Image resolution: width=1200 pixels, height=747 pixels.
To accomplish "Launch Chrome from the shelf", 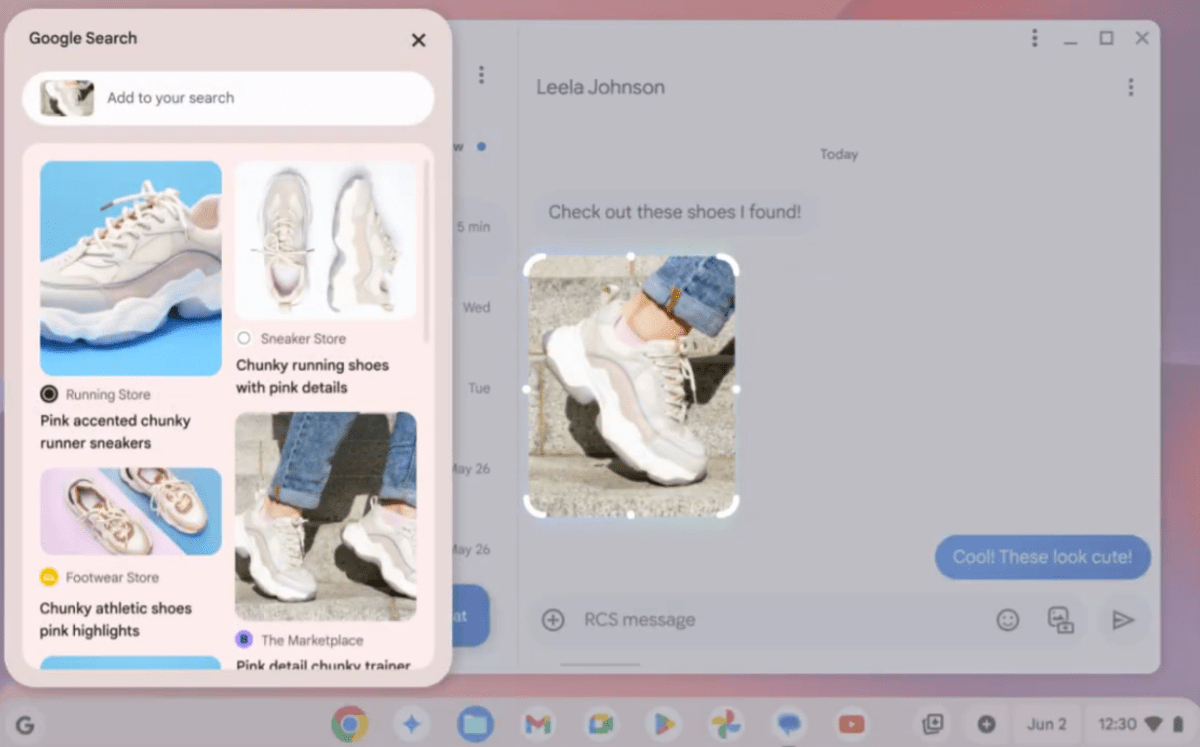I will click(x=350, y=723).
